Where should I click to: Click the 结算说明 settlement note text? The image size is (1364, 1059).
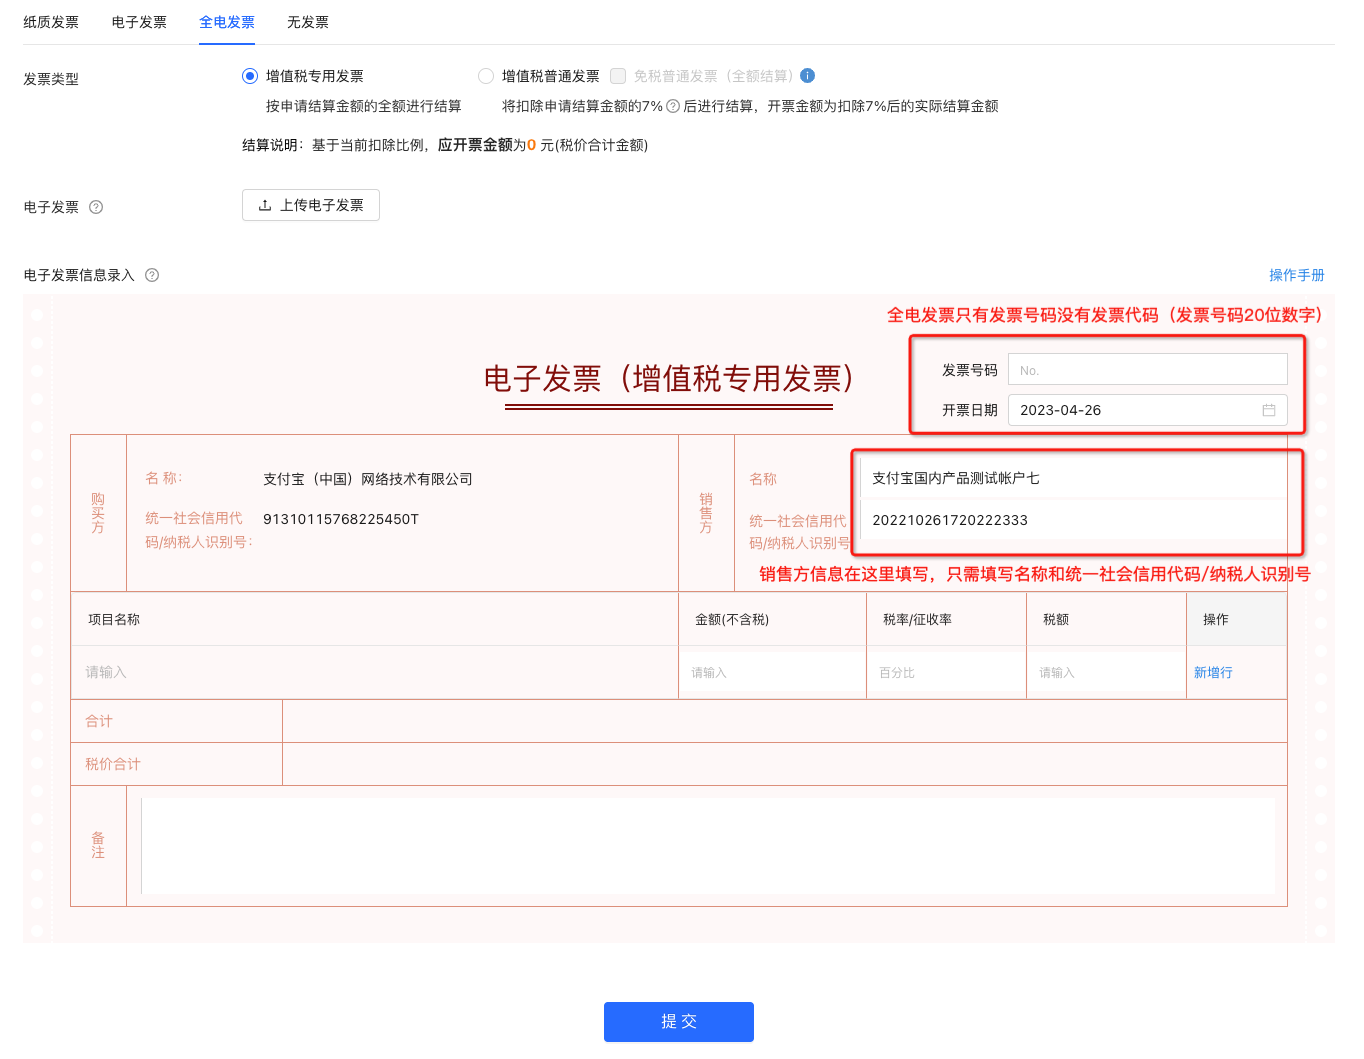445,145
